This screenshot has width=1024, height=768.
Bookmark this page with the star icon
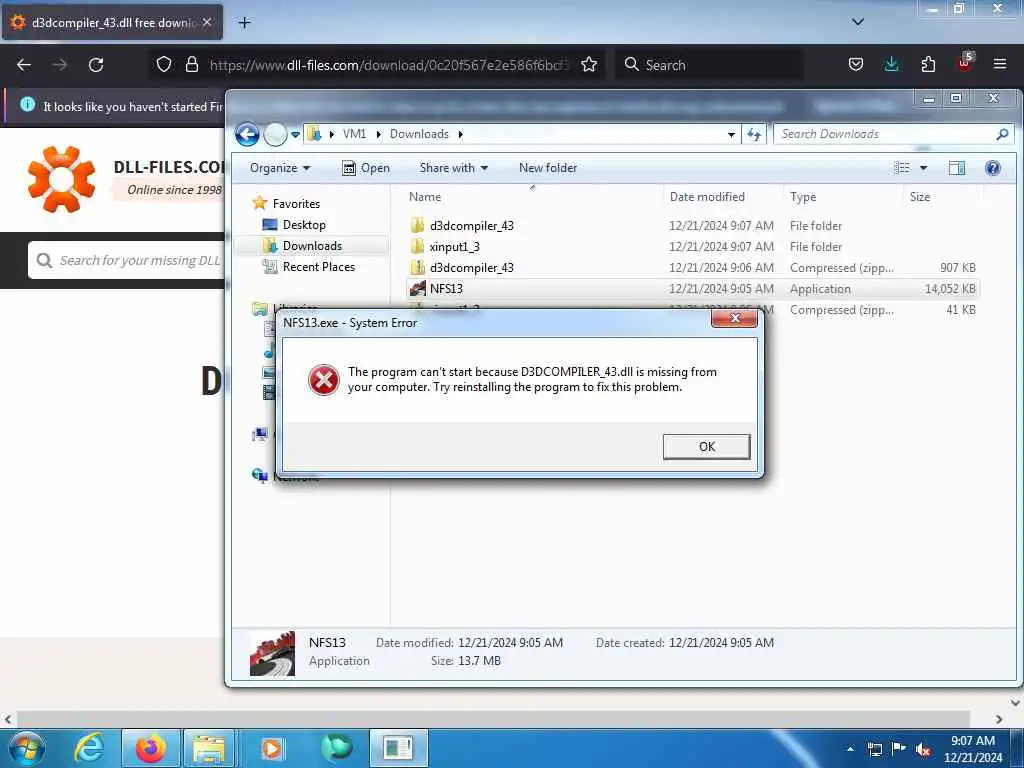588,64
